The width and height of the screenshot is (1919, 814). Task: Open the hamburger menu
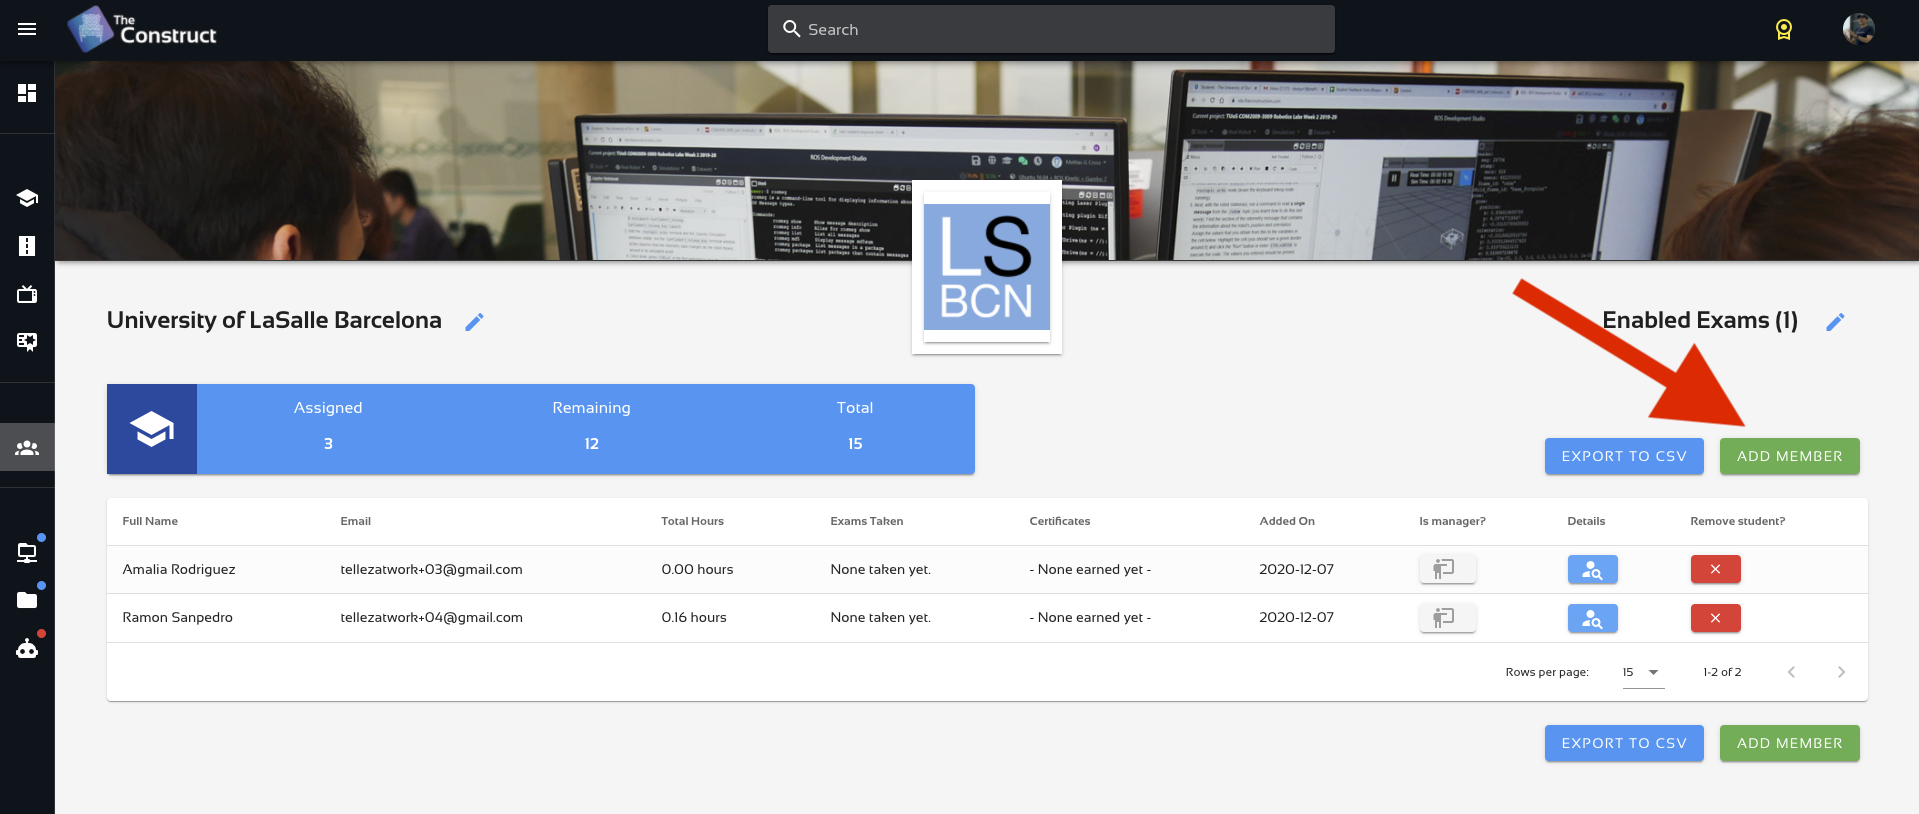click(x=27, y=29)
